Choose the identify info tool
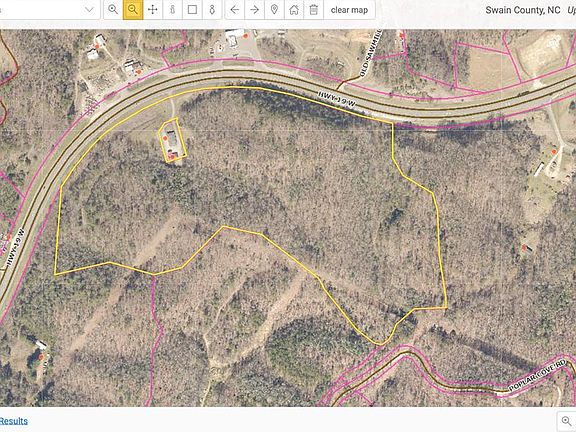Screen dimensions: 576x432 (172, 10)
